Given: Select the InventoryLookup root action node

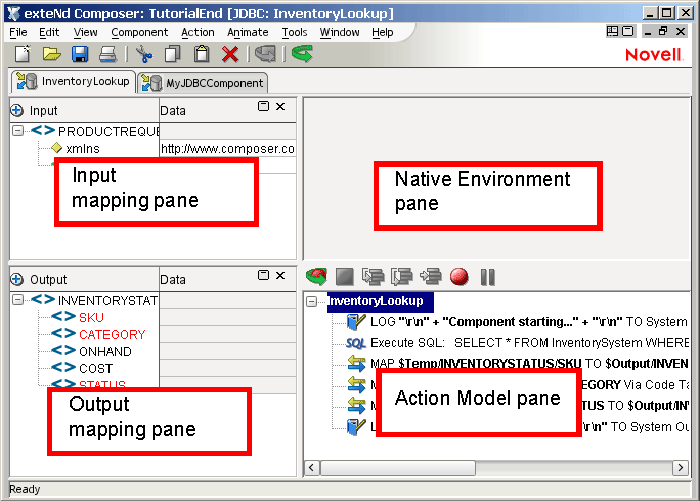Looking at the screenshot, I should click(x=380, y=301).
